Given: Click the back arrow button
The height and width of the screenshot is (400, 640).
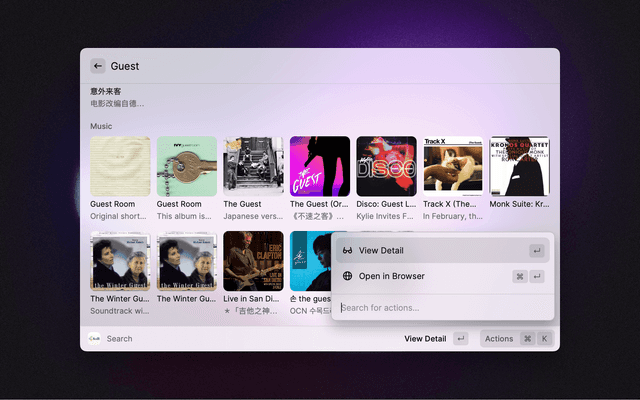Looking at the screenshot, I should pyautogui.click(x=98, y=66).
